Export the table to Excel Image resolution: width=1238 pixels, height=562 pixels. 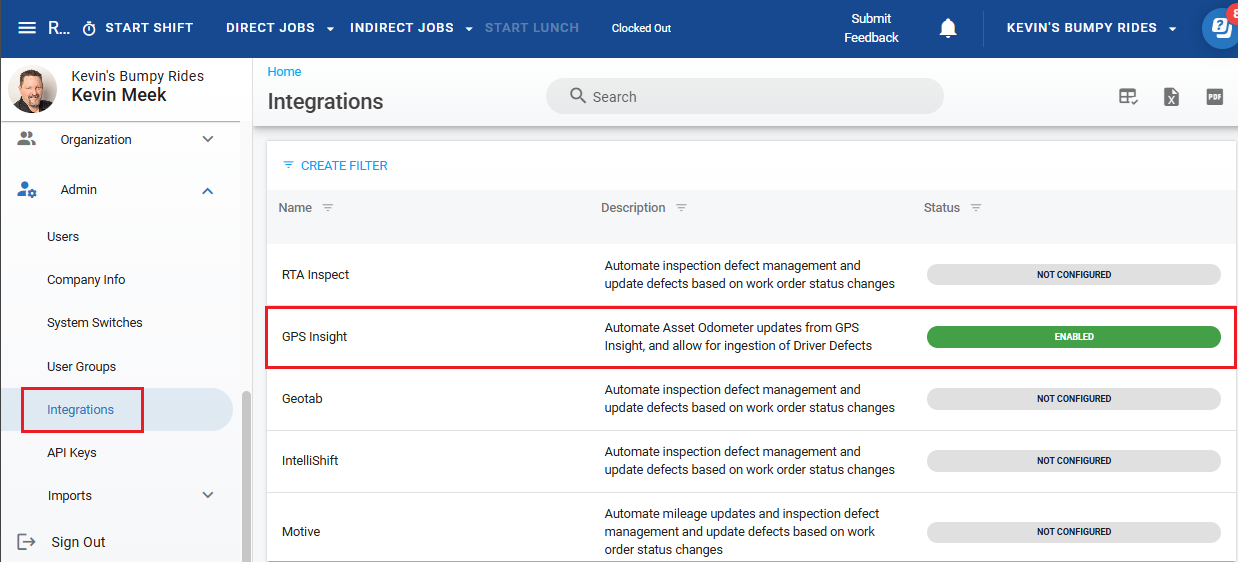[x=1171, y=97]
